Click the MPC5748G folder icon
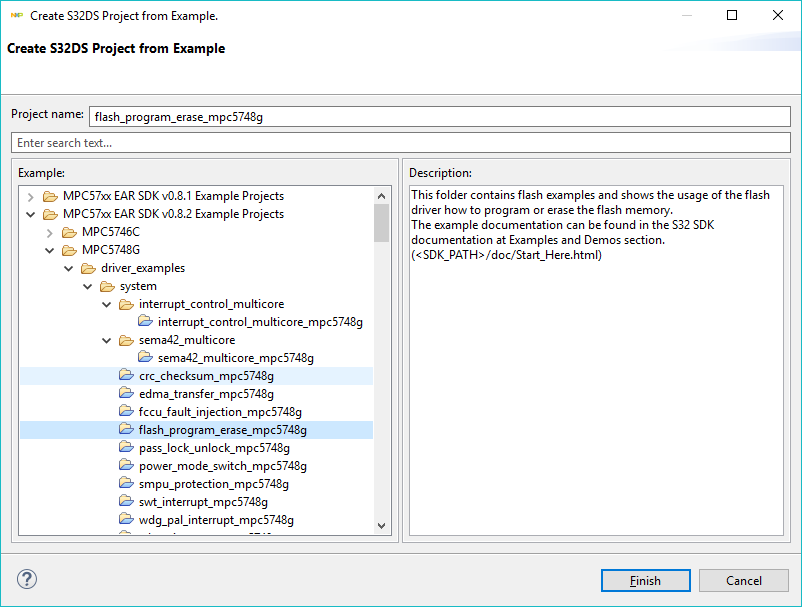802x607 pixels. coord(70,250)
